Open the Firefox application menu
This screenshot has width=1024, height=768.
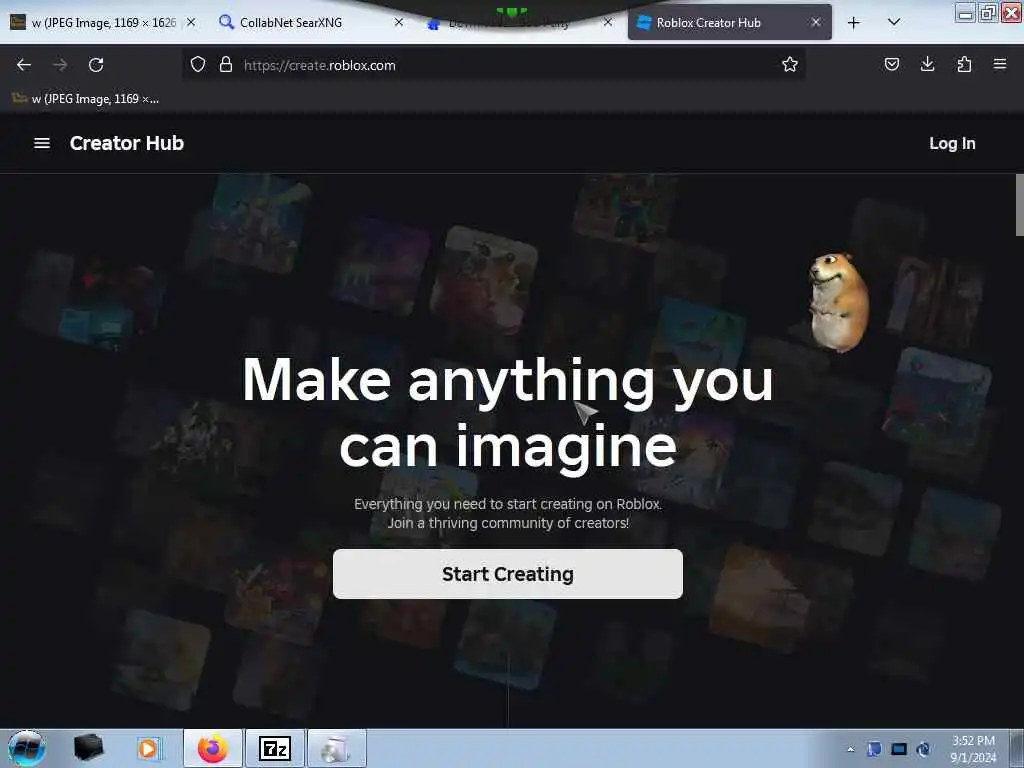(1000, 64)
